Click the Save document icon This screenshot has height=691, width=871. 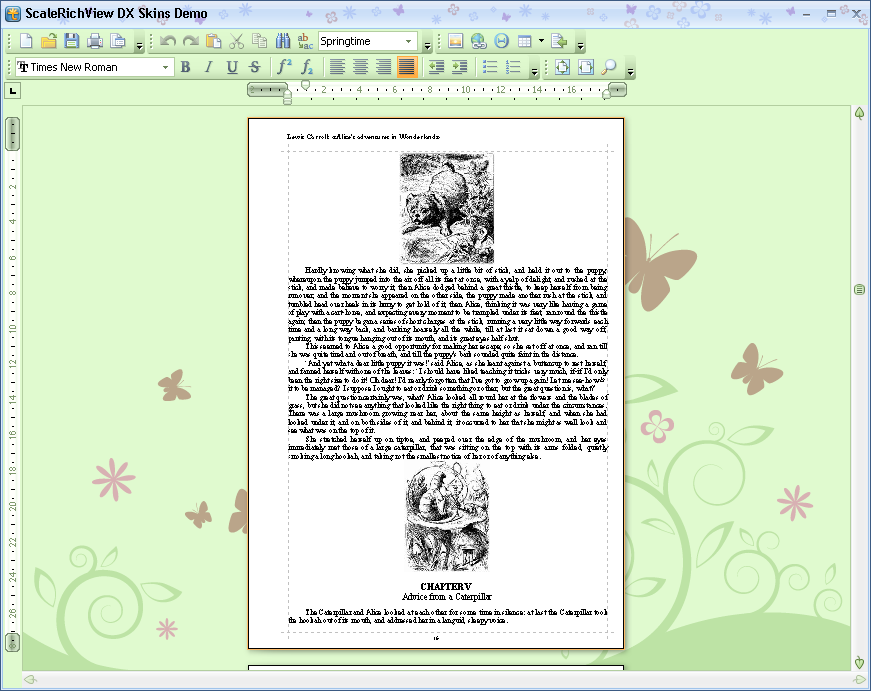coord(71,41)
